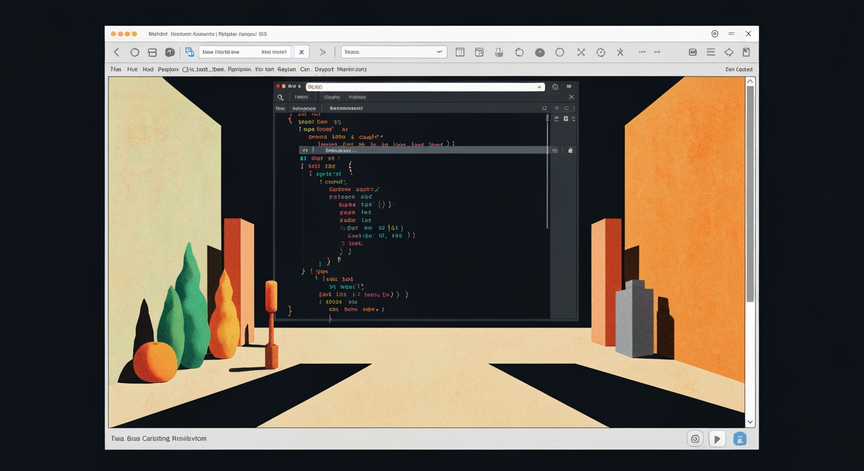Click the circular record button in status bar

coord(695,439)
